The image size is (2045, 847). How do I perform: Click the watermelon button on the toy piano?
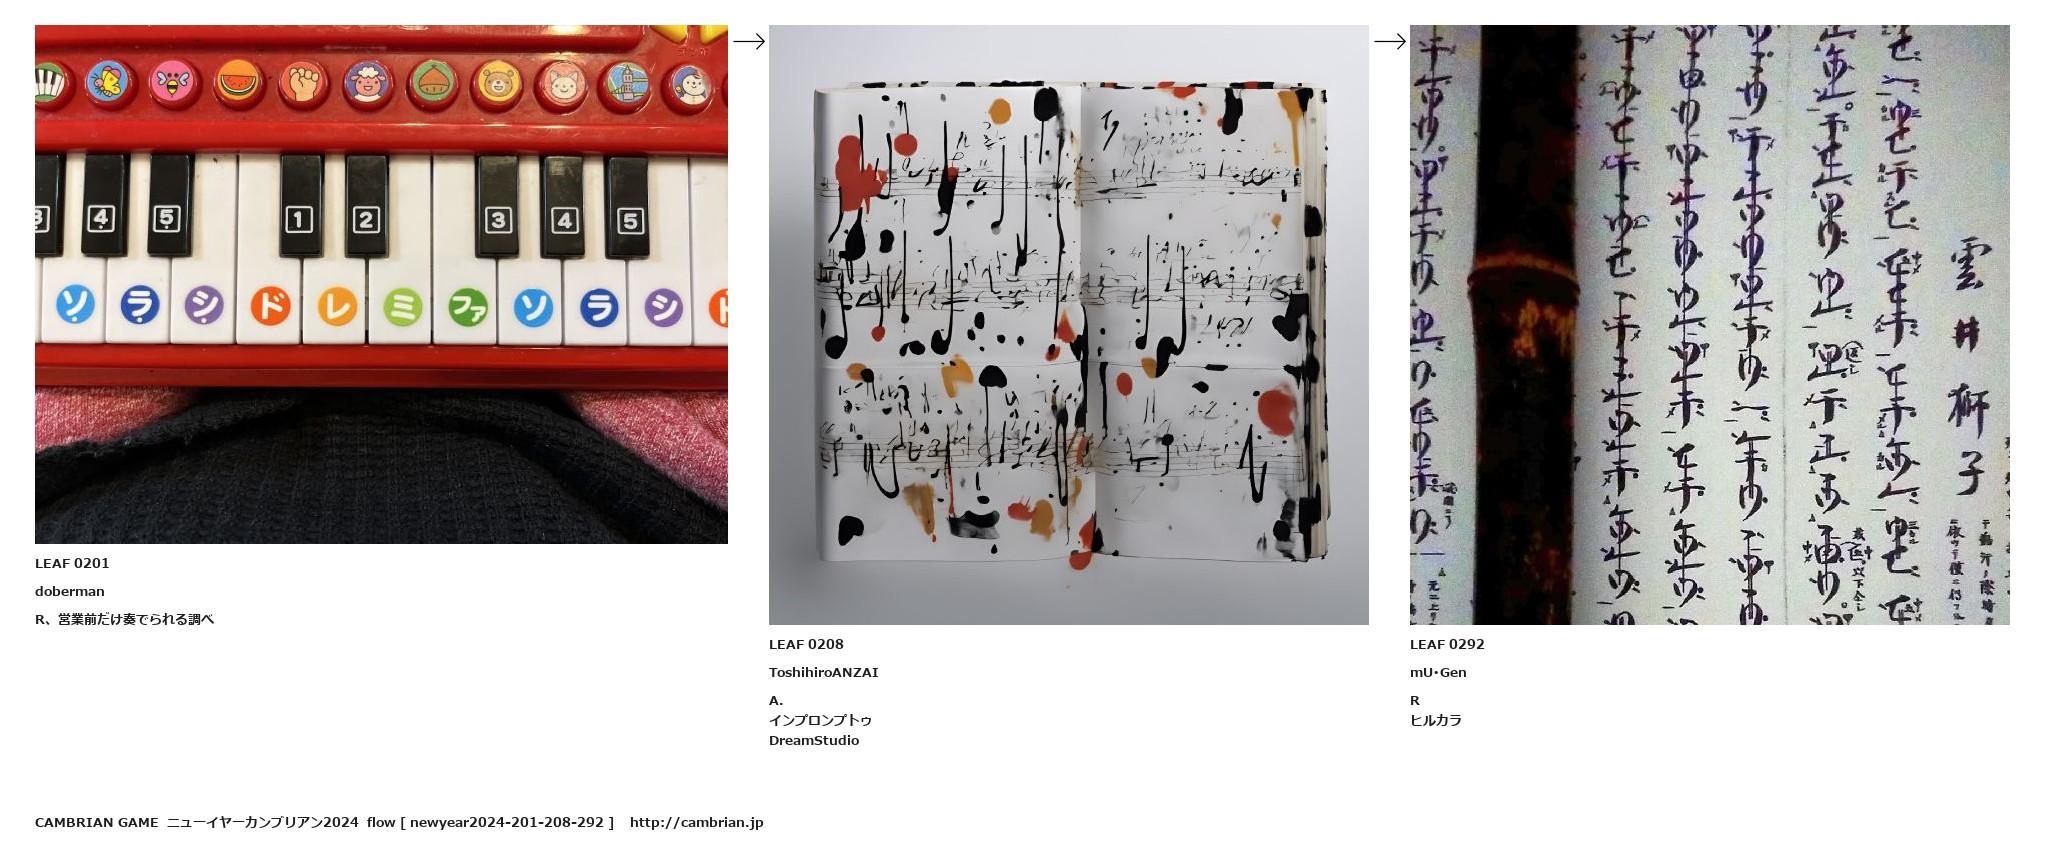click(238, 82)
